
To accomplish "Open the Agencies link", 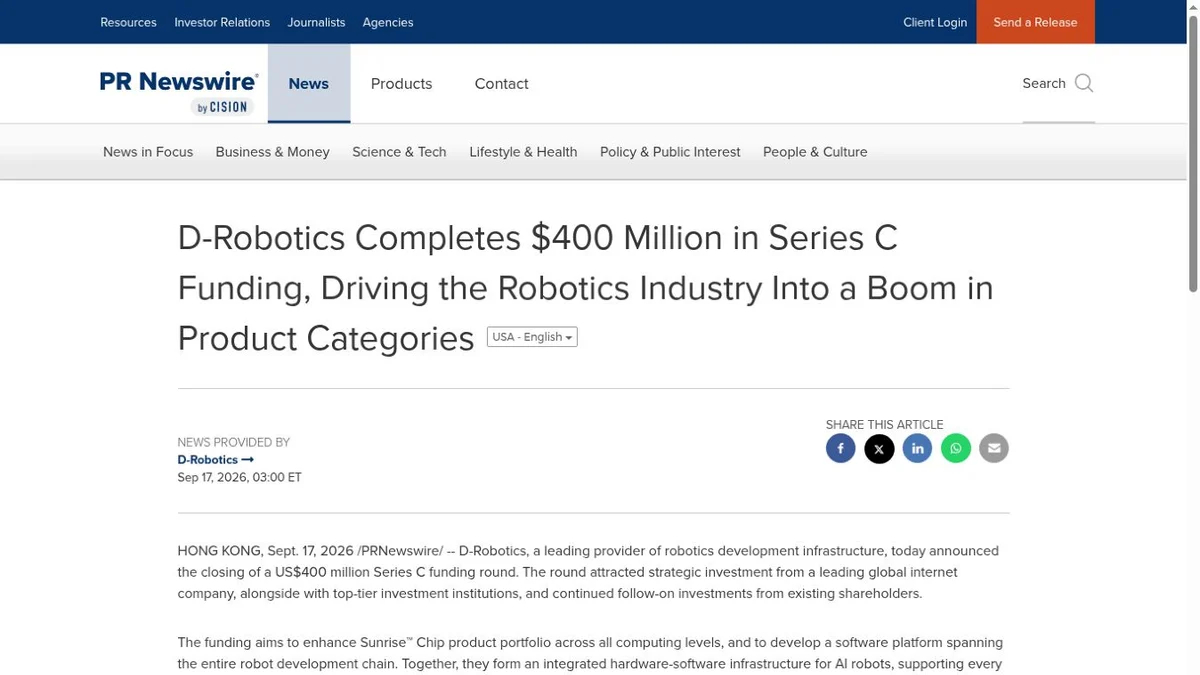I will tap(388, 22).
